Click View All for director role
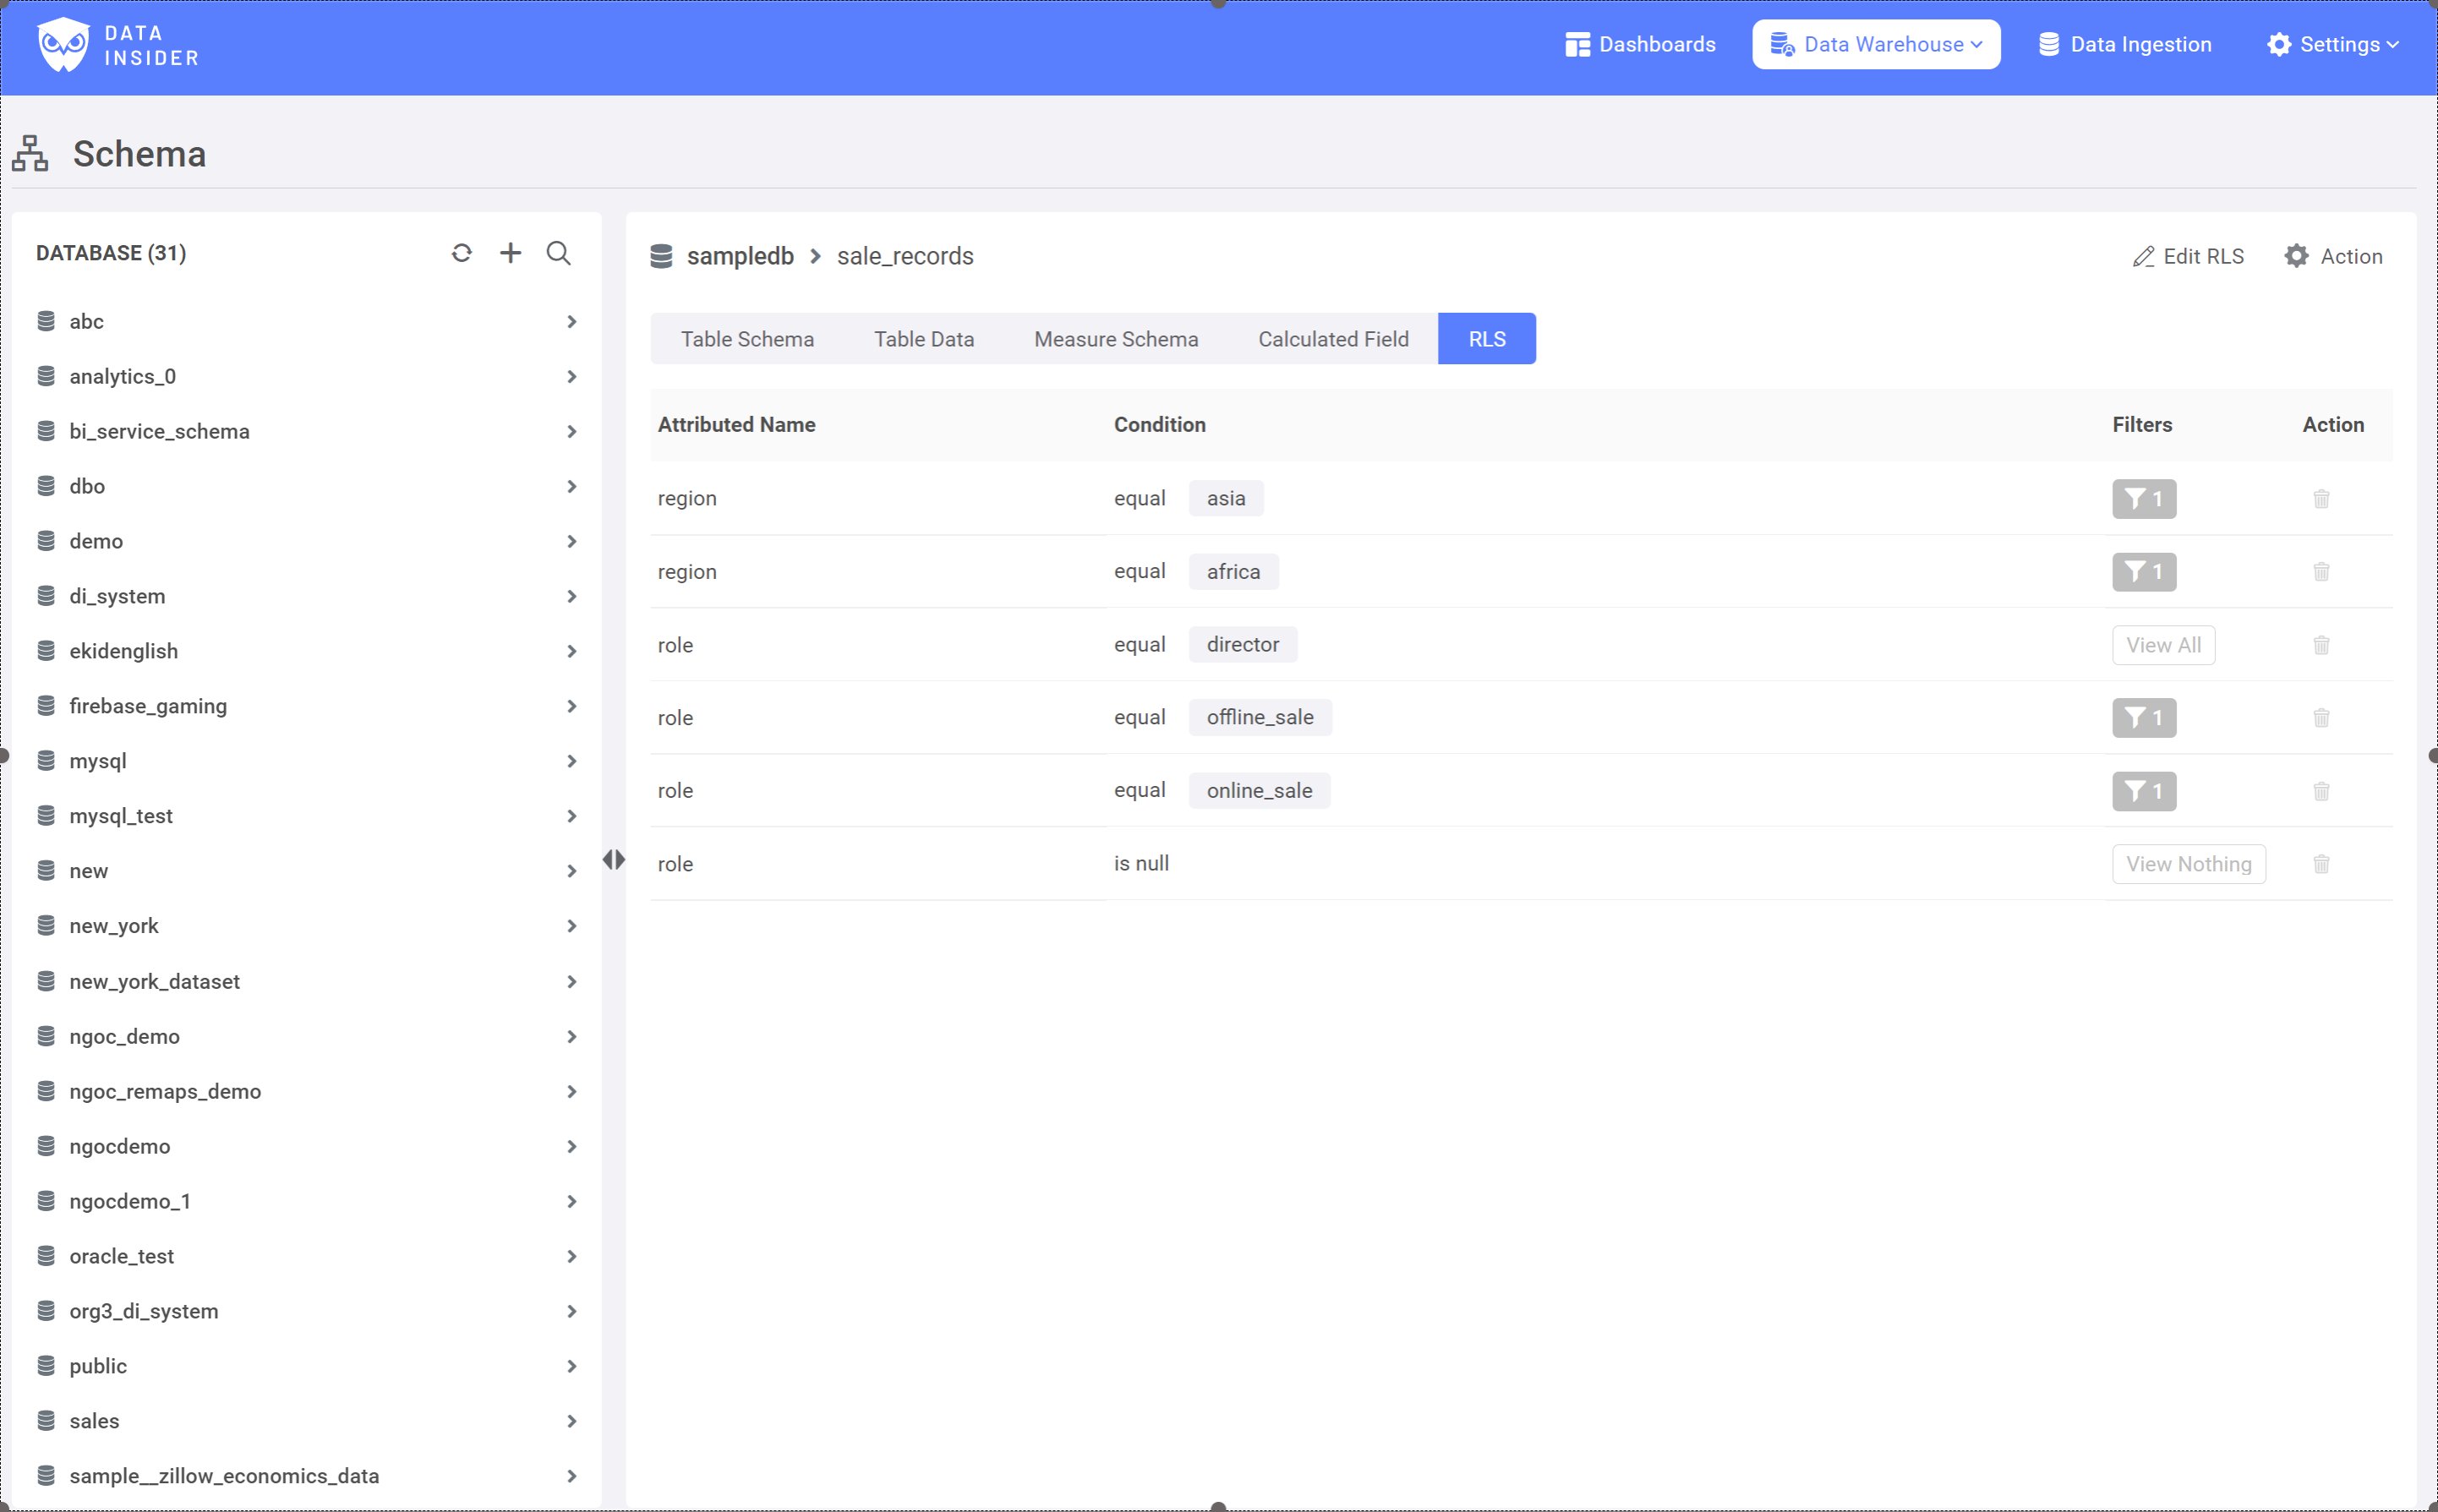 point(2162,645)
